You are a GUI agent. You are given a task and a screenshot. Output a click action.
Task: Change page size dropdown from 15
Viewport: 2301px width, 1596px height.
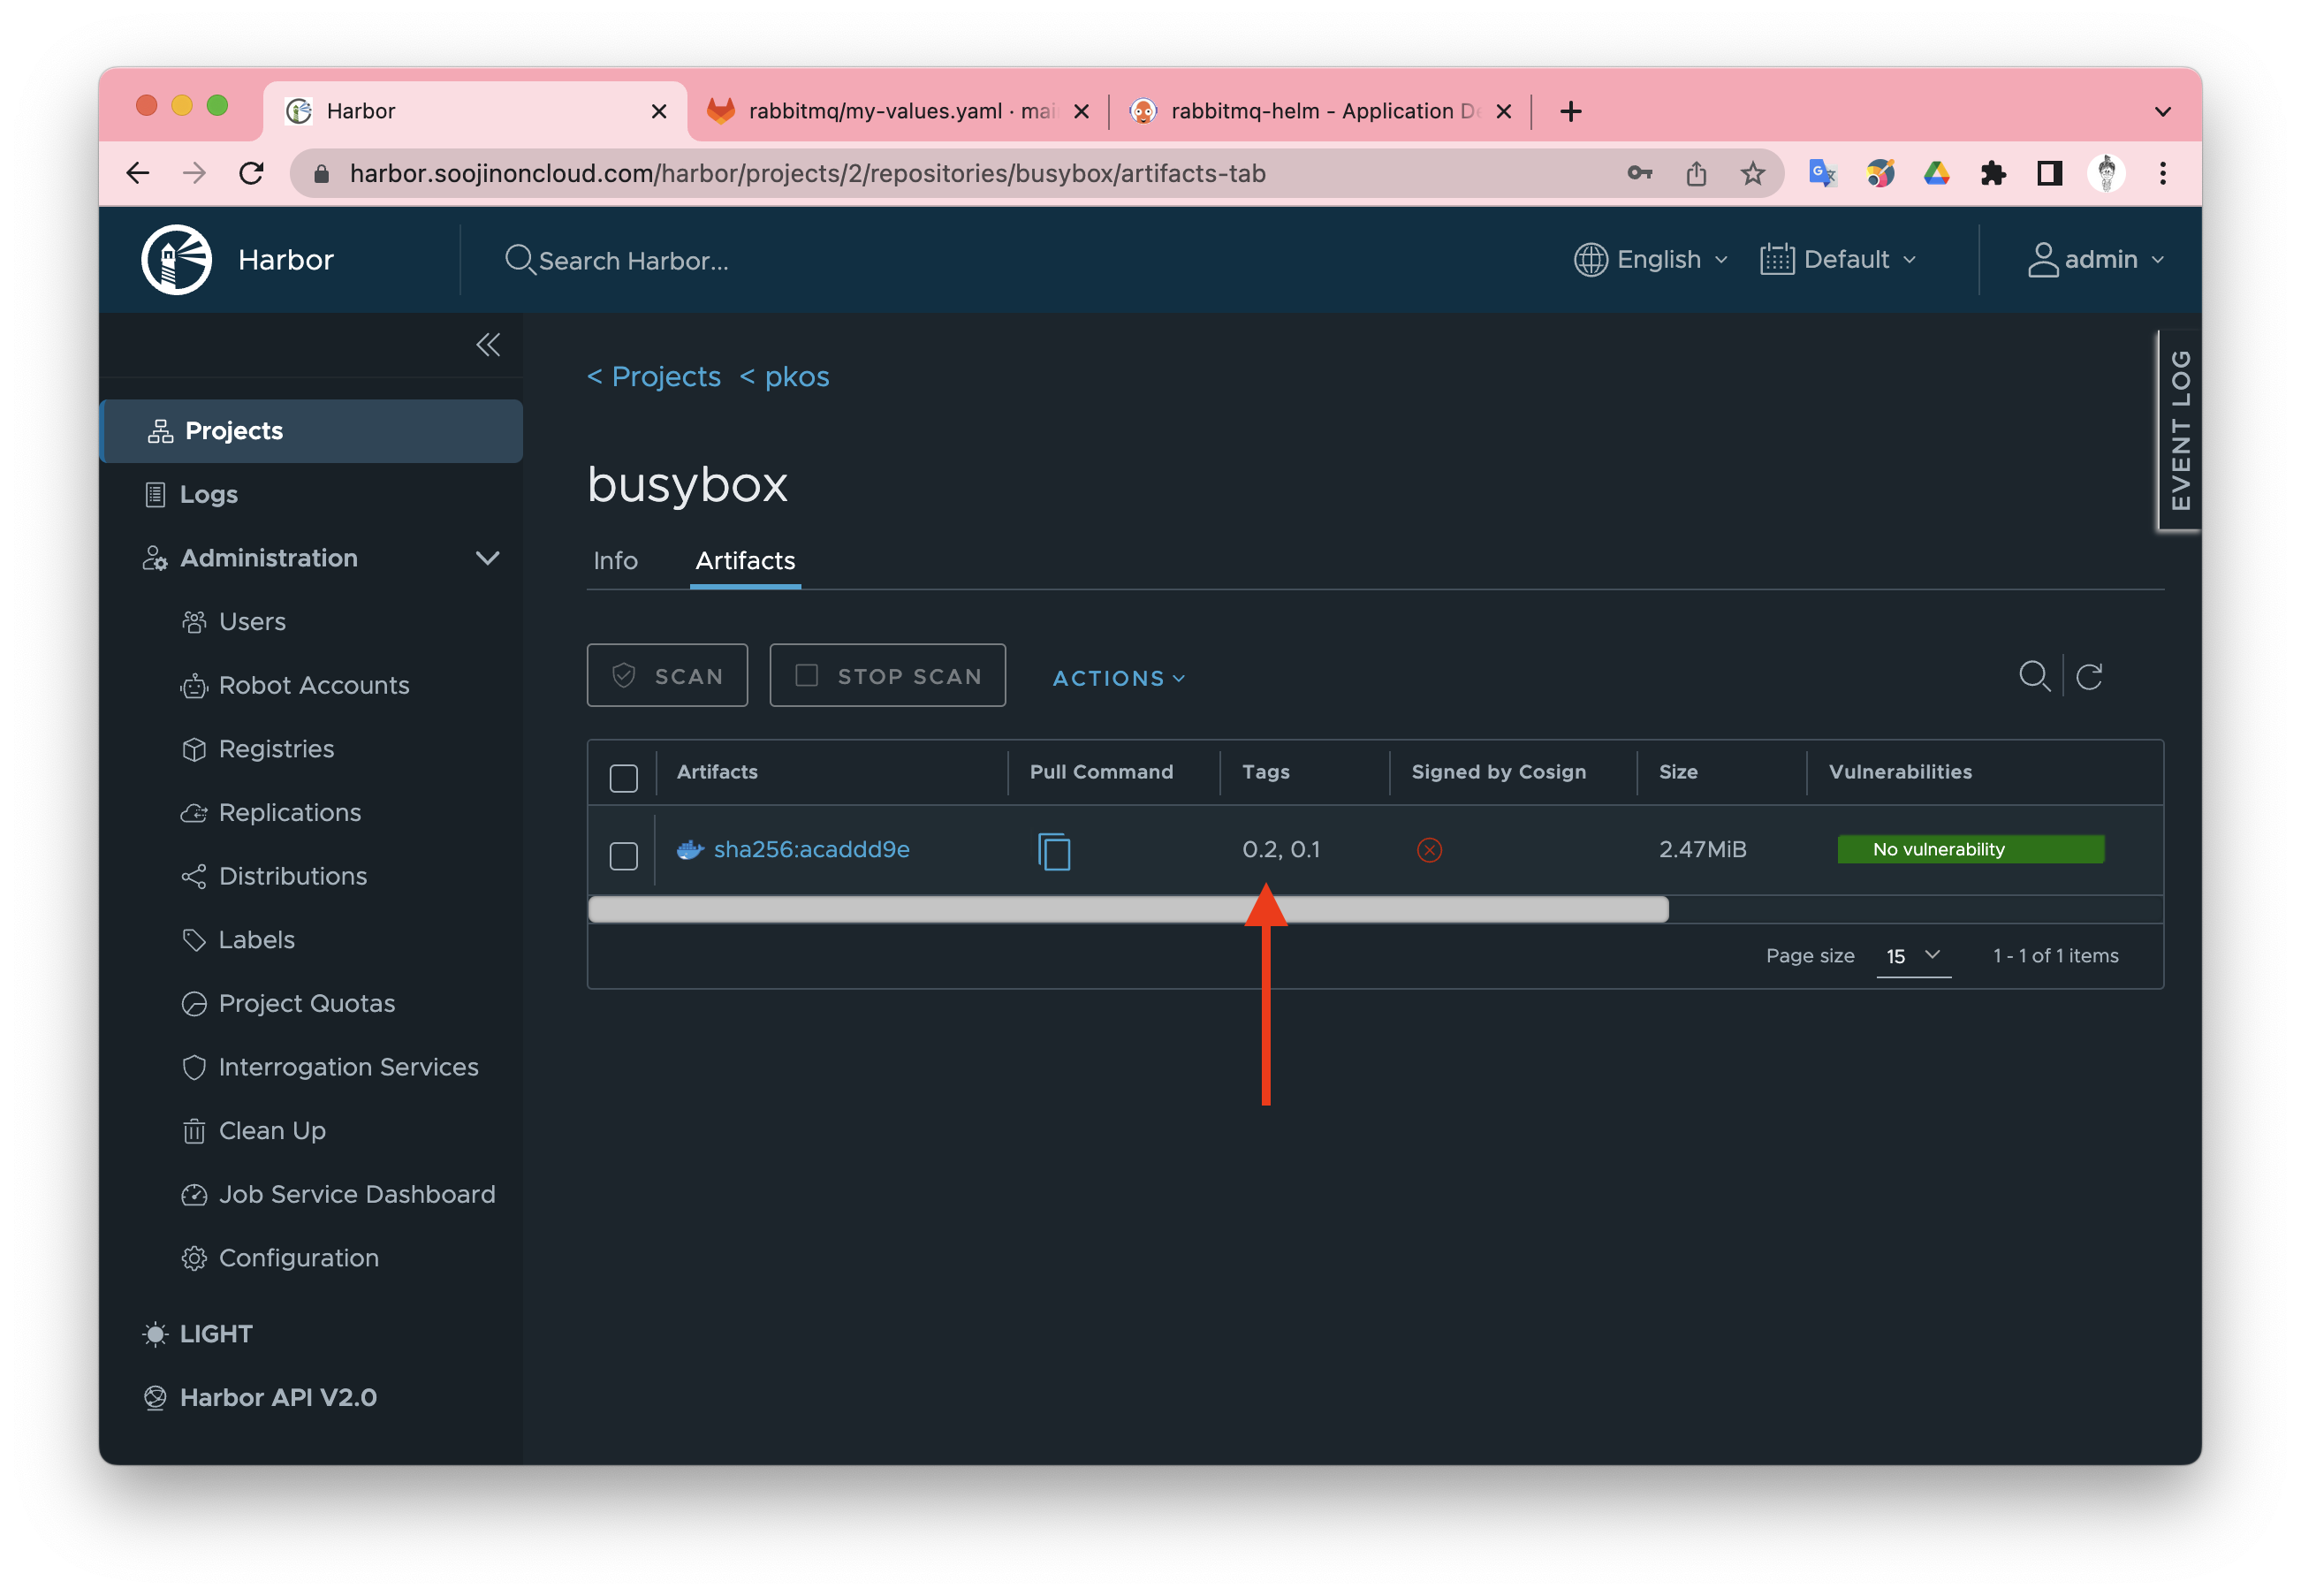pyautogui.click(x=1912, y=956)
